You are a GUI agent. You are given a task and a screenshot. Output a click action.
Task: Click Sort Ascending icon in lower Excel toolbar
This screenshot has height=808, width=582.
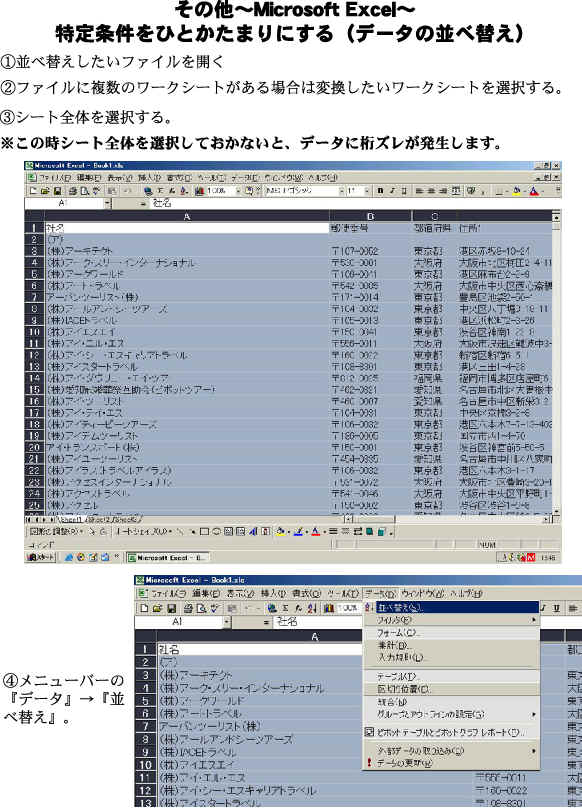coord(311,609)
